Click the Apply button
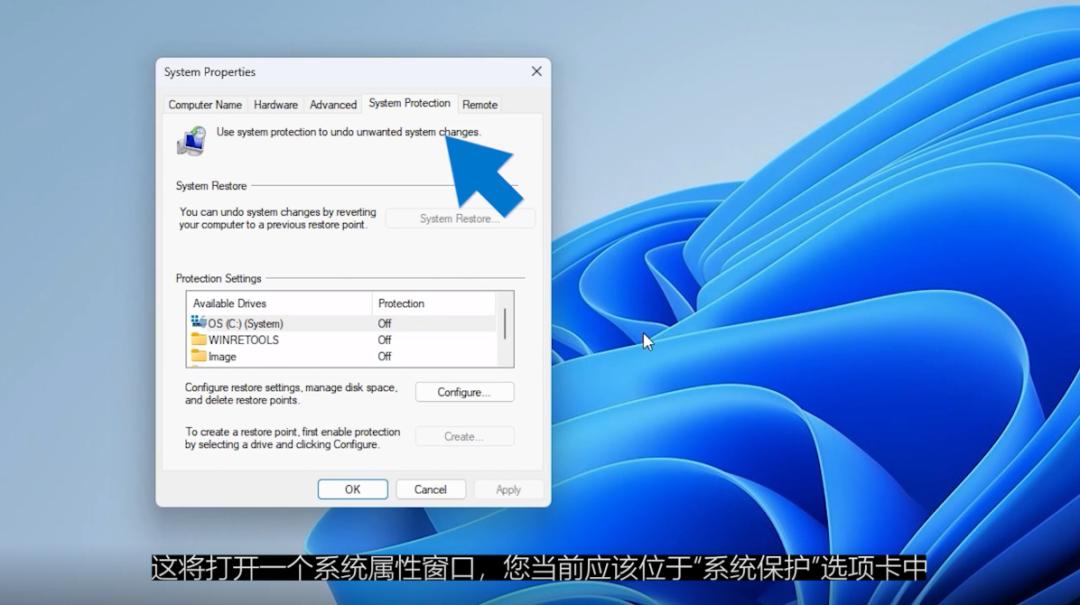Viewport: 1080px width, 605px height. click(508, 489)
